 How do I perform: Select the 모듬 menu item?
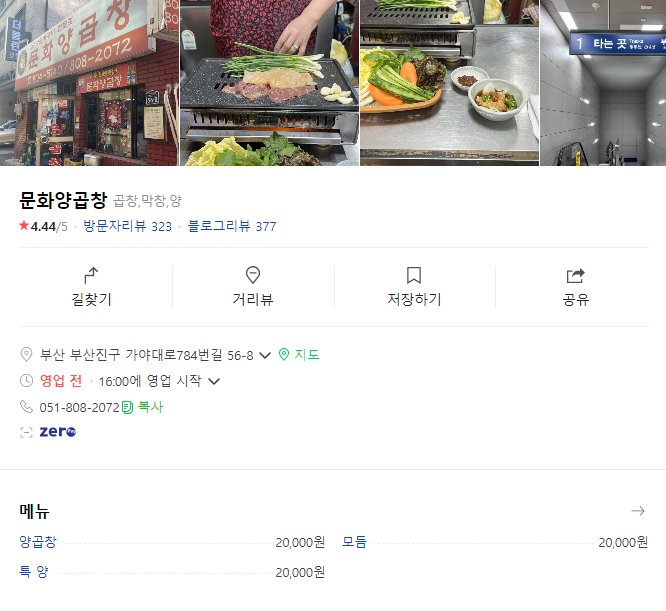[x=354, y=542]
